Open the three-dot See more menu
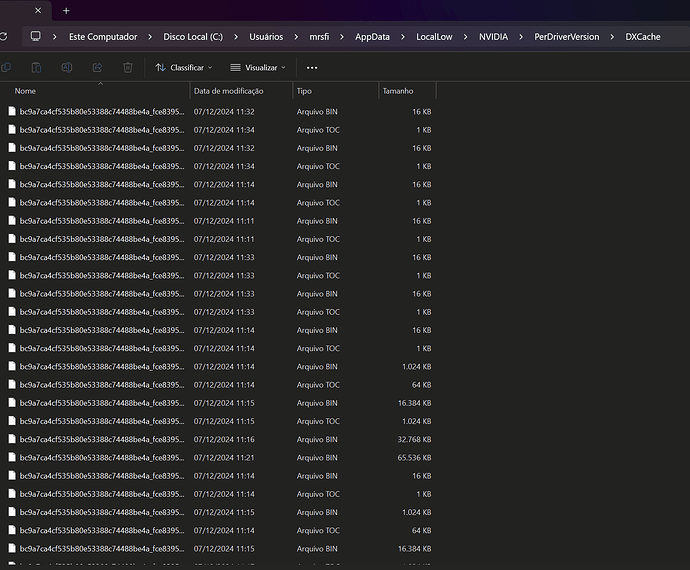Image resolution: width=690 pixels, height=570 pixels. point(312,68)
